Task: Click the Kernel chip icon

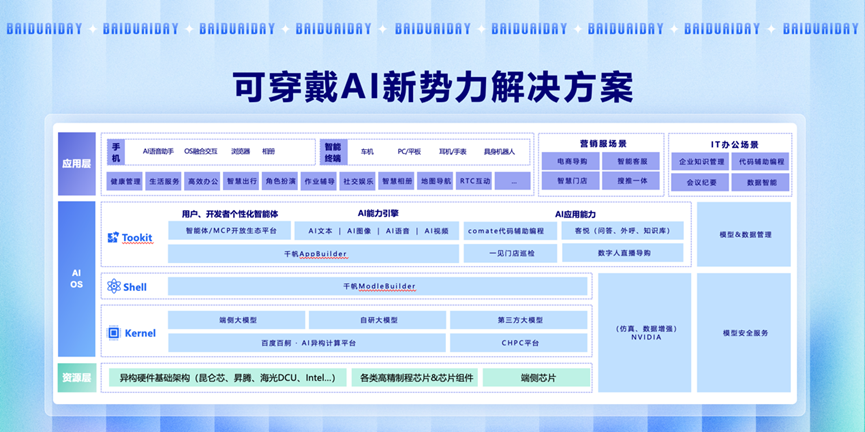Action: pos(114,333)
